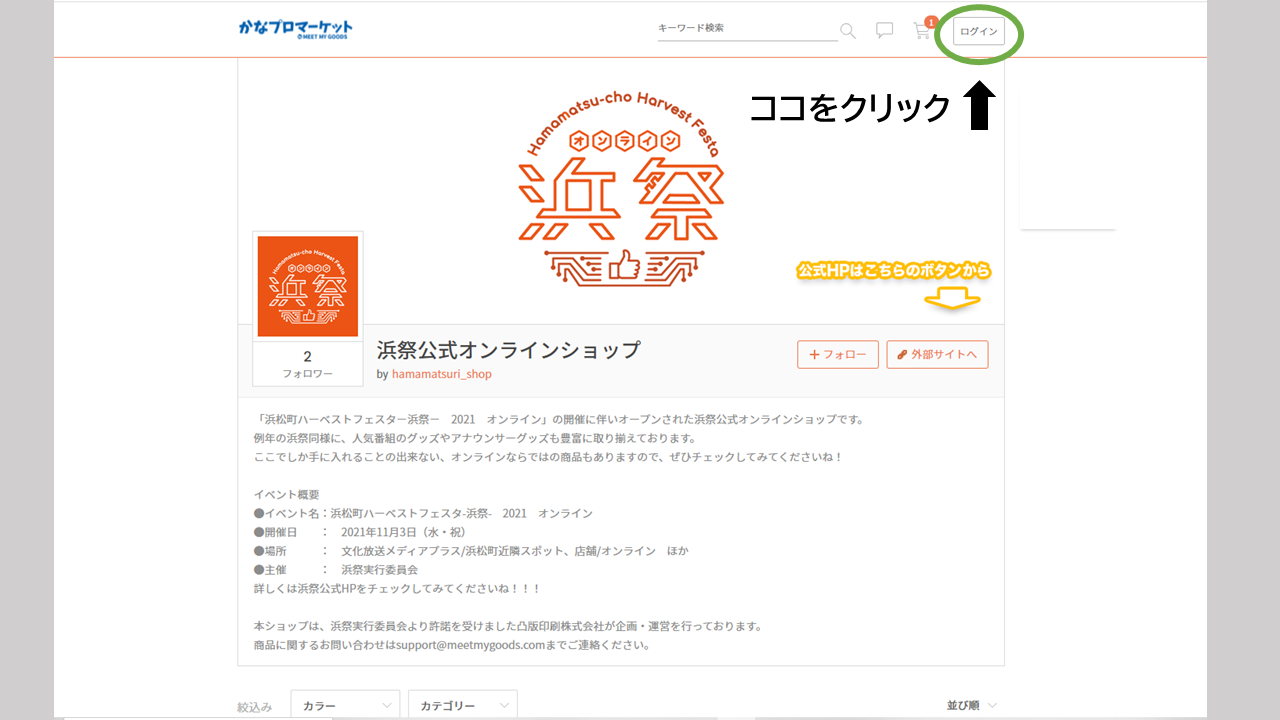
Task: Click the フォロー follow button
Action: tap(838, 354)
